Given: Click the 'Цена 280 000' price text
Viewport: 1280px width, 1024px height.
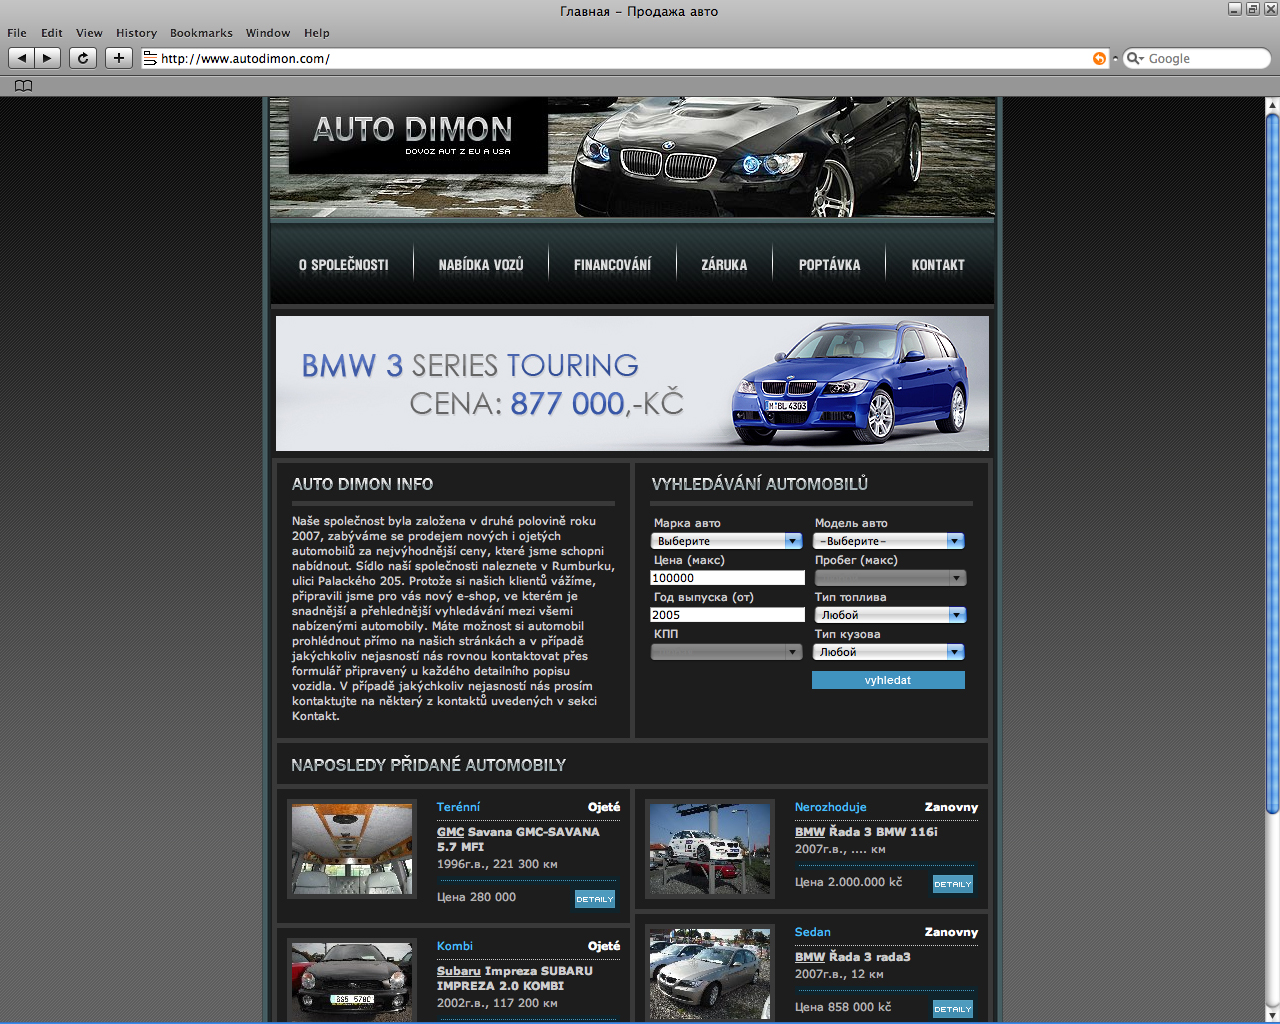Looking at the screenshot, I should [477, 897].
